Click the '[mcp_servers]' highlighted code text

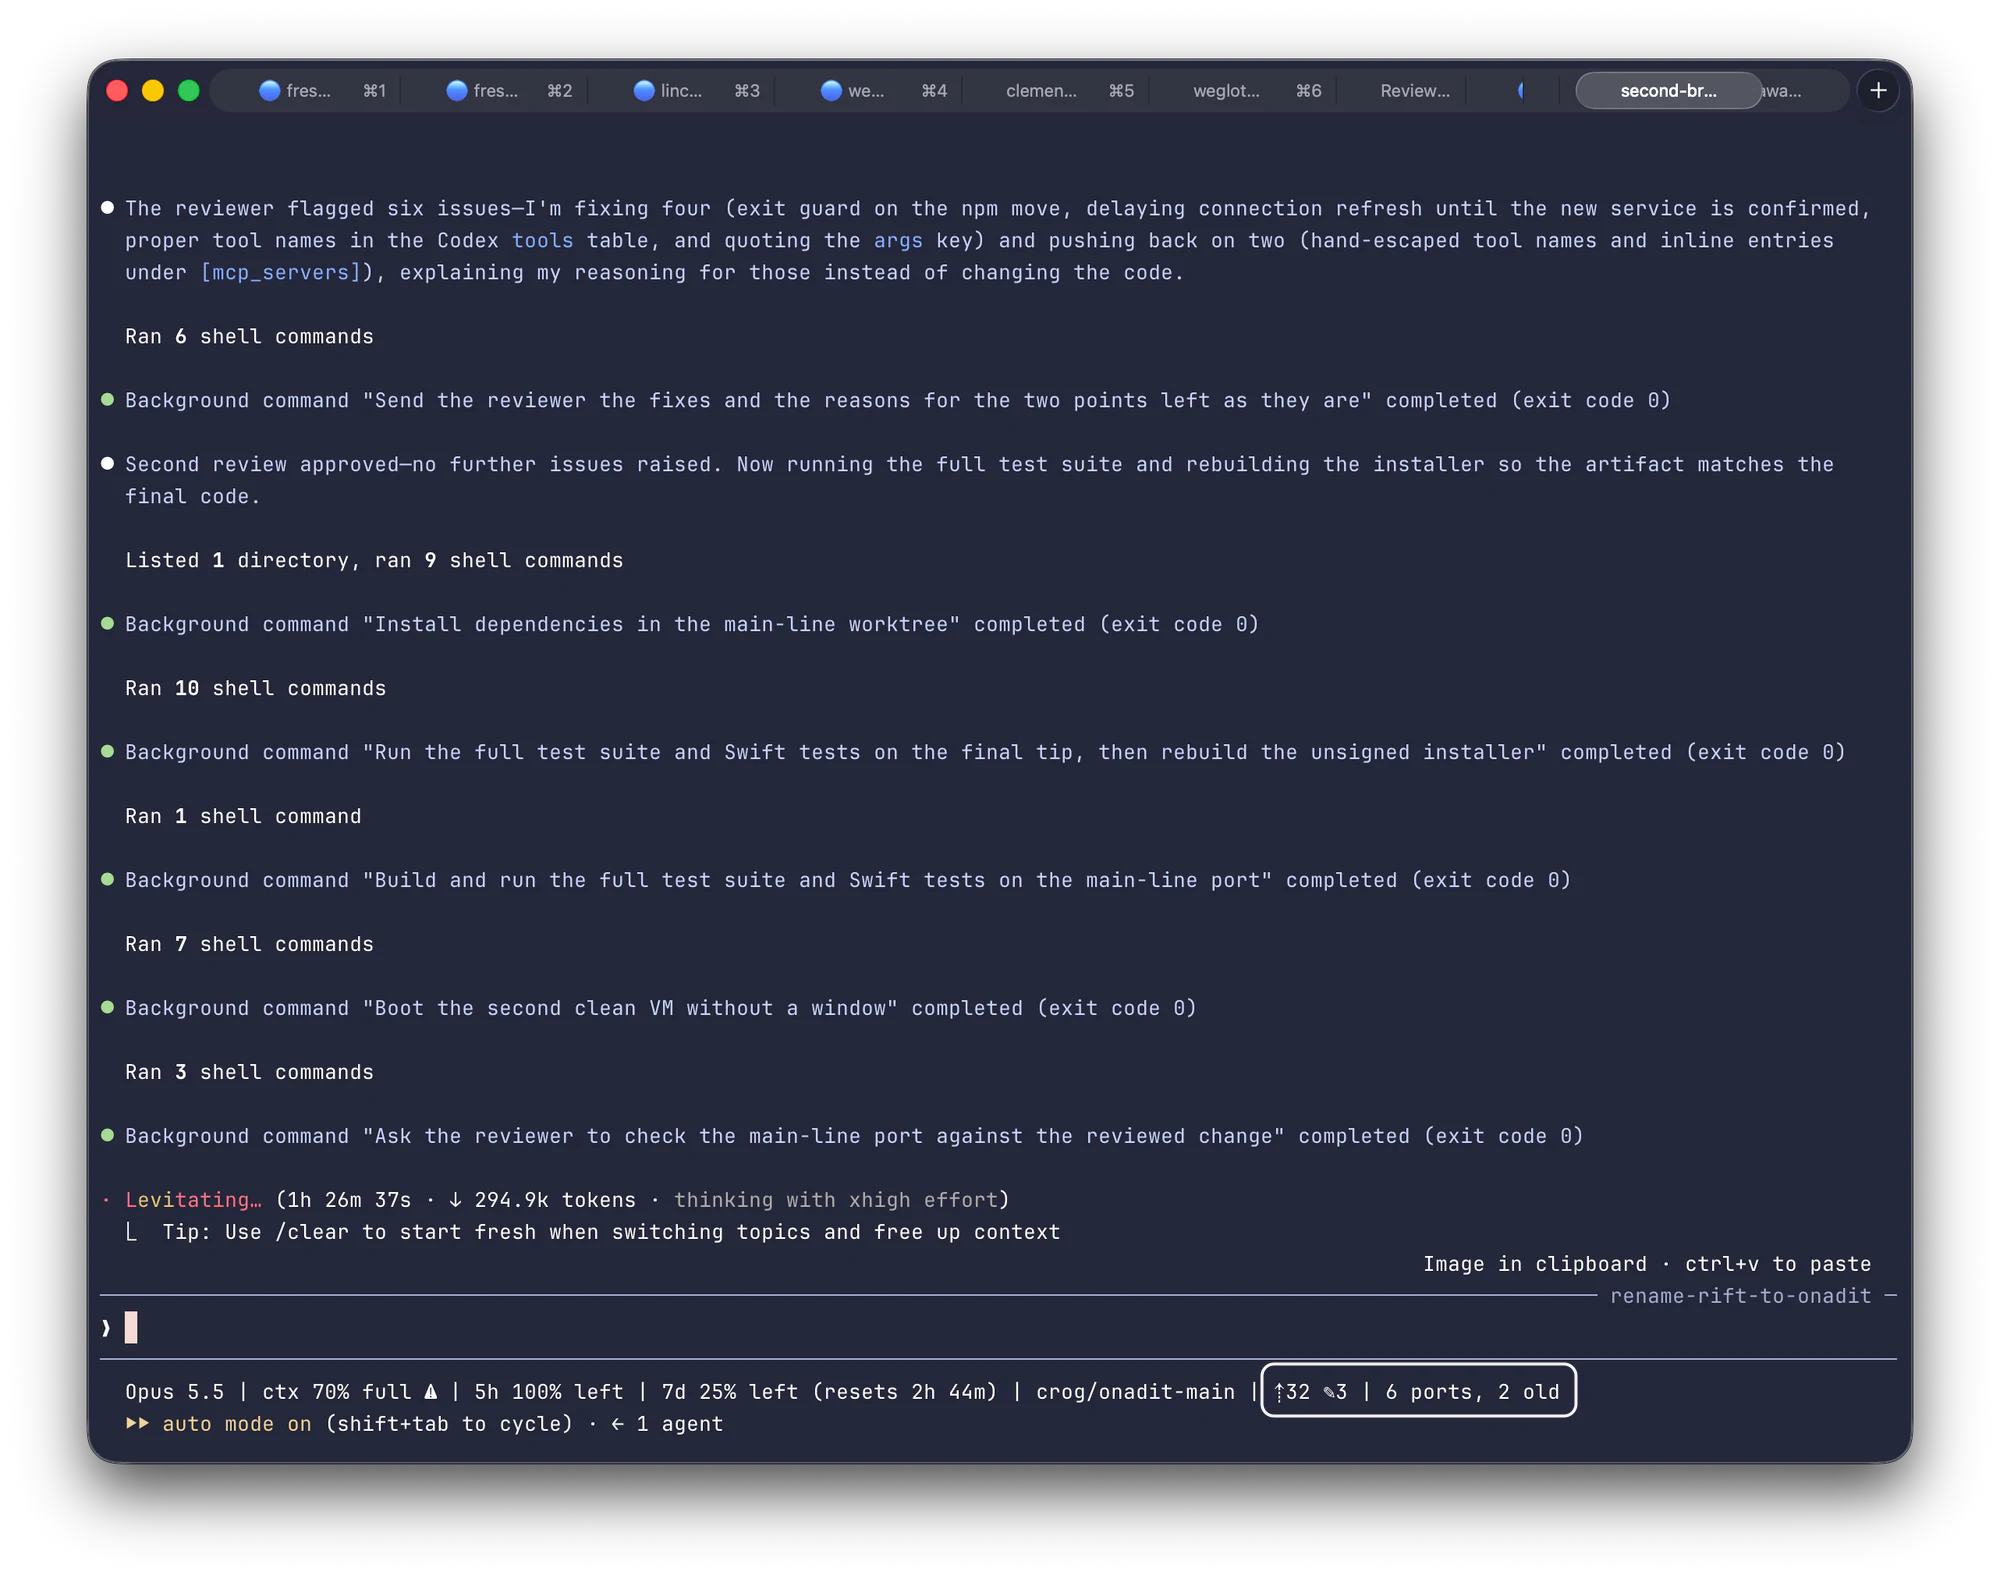(x=280, y=273)
